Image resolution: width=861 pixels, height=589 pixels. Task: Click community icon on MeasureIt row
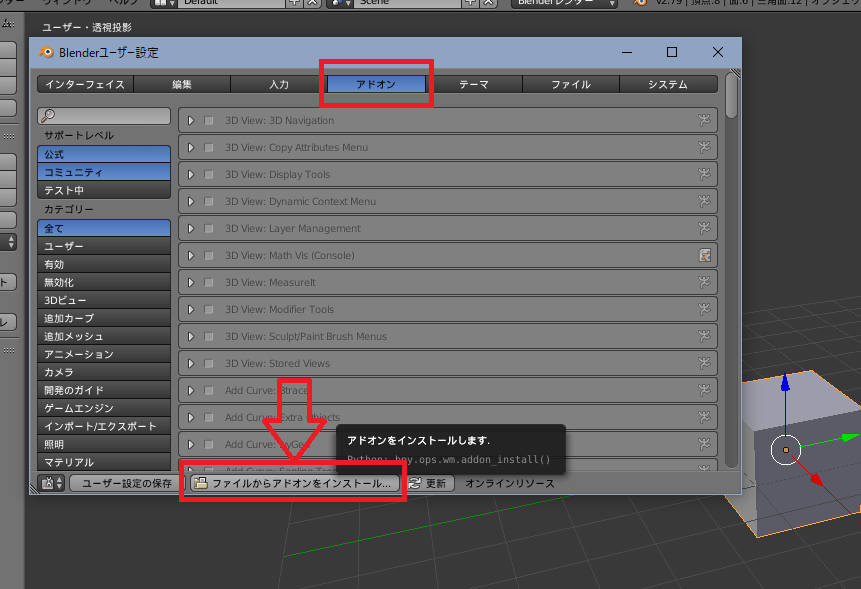point(705,282)
